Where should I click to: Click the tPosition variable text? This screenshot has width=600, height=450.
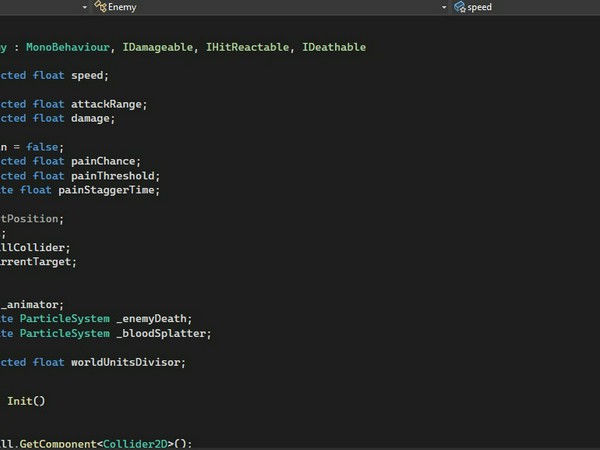click(29, 219)
